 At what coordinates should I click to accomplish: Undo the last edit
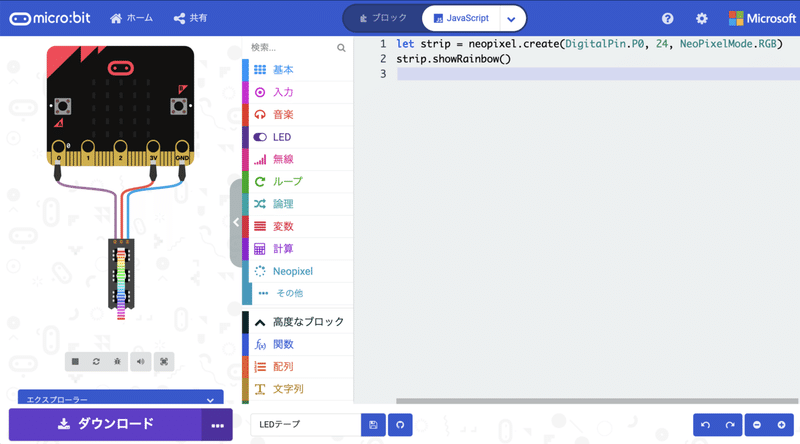point(706,425)
